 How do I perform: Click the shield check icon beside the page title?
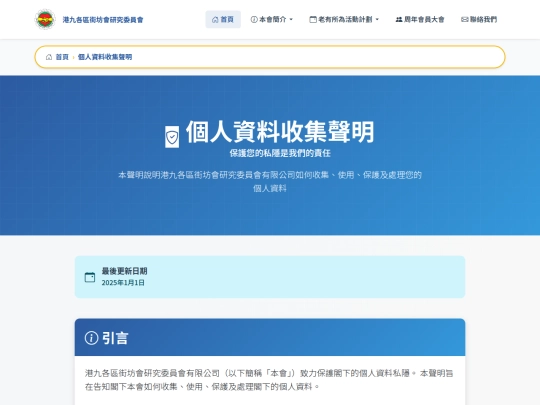[x=172, y=137]
